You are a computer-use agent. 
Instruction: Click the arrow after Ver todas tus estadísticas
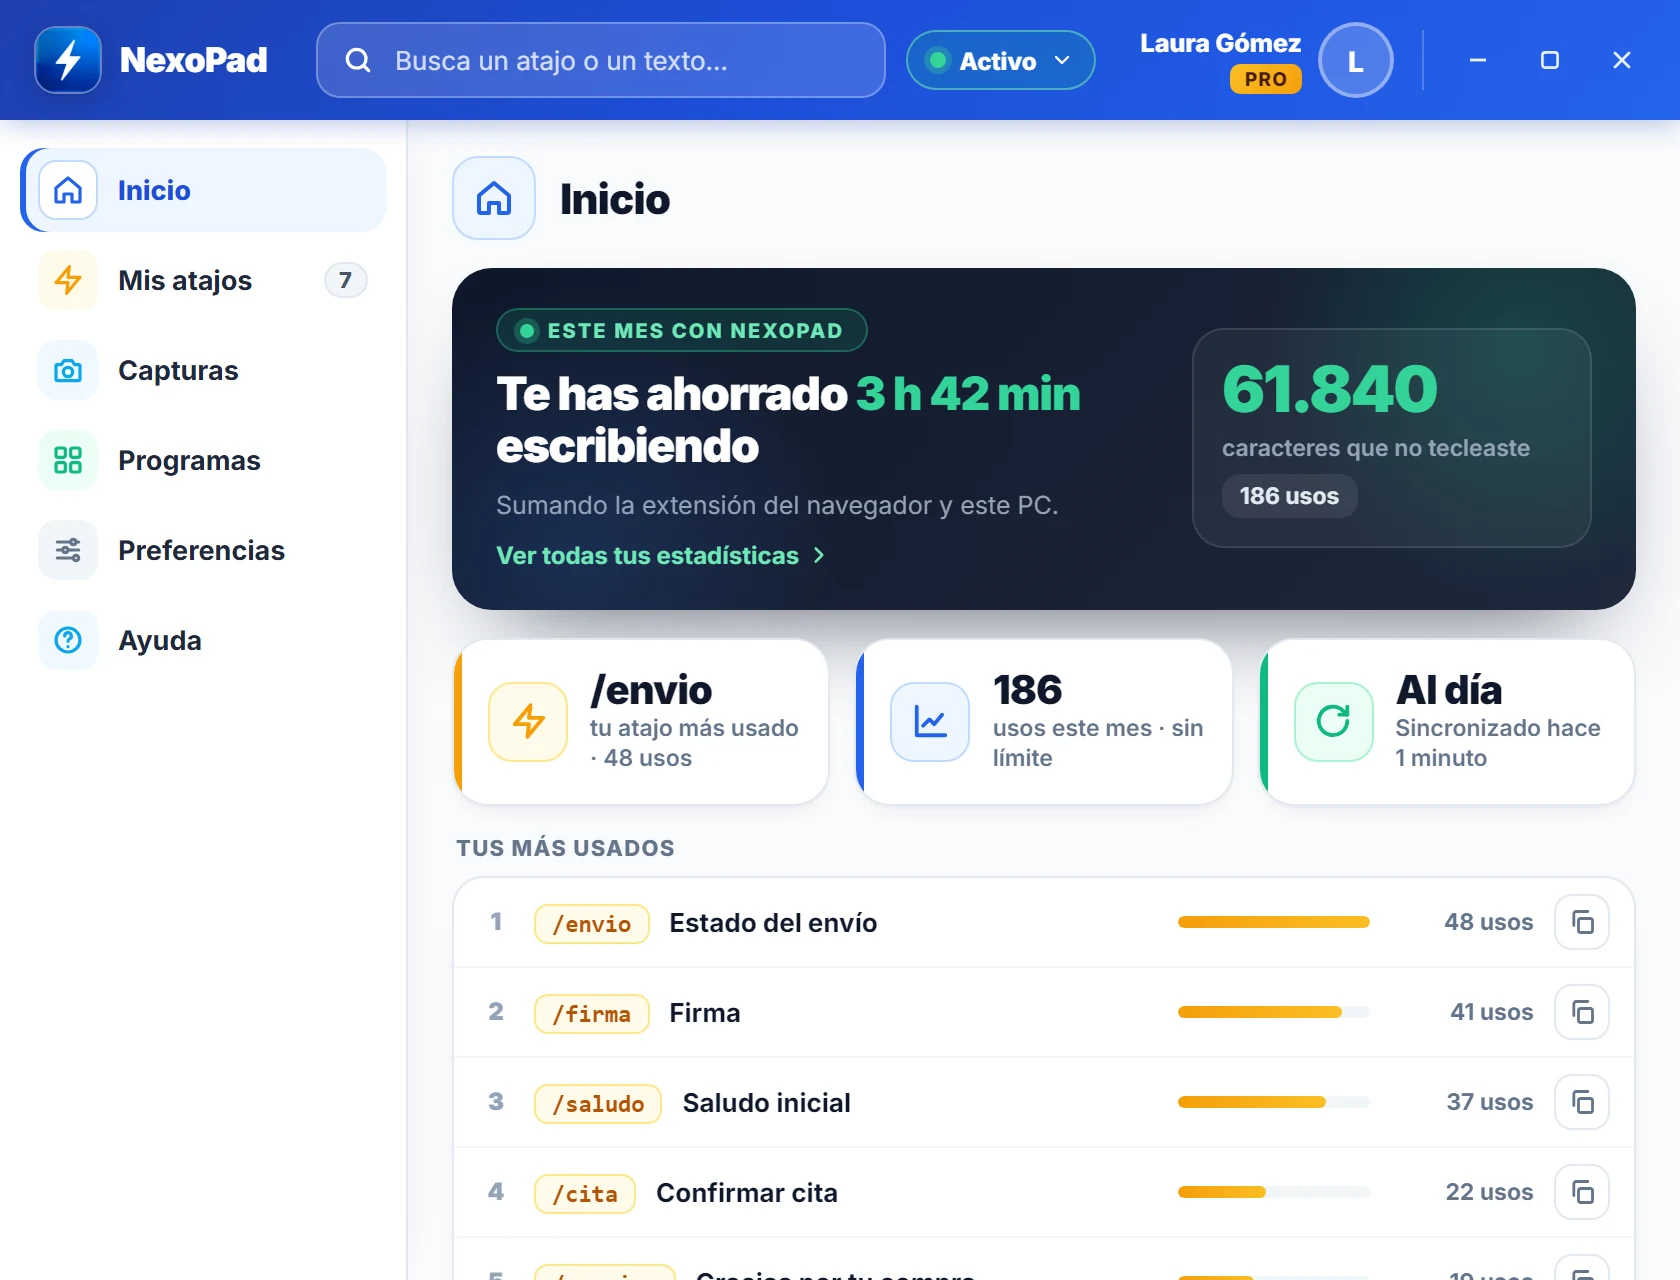click(x=819, y=555)
